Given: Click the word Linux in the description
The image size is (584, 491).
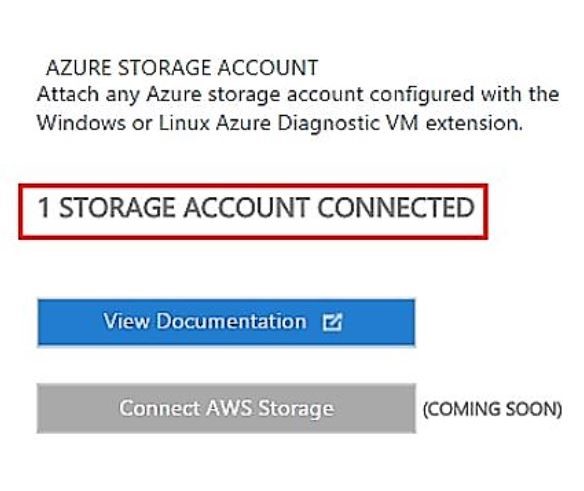Looking at the screenshot, I should point(184,123).
